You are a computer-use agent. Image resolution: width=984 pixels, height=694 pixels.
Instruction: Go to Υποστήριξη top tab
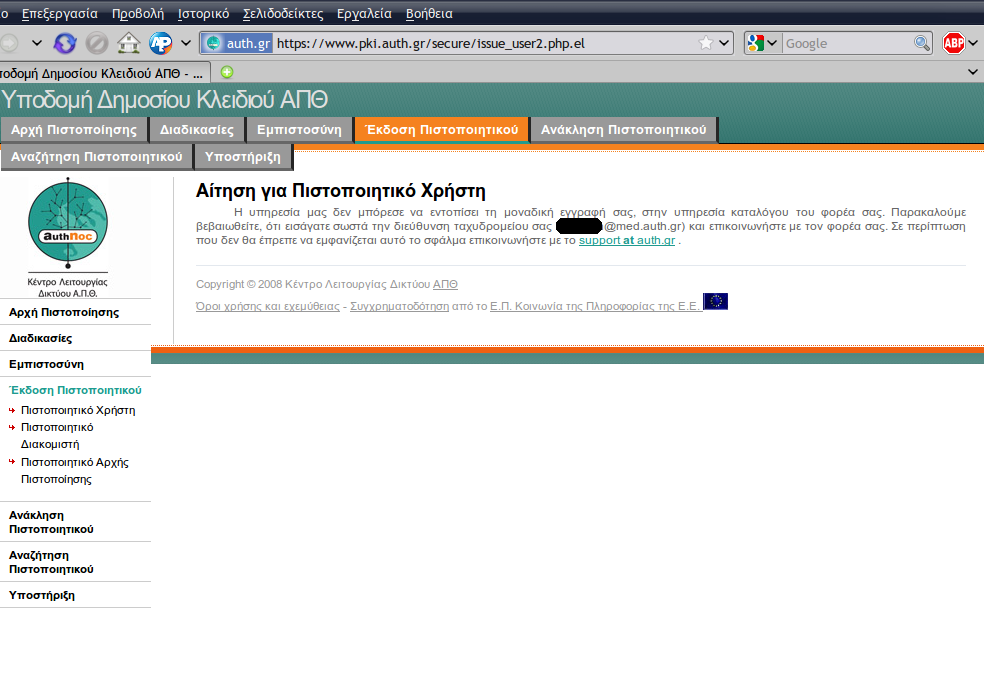click(x=243, y=157)
